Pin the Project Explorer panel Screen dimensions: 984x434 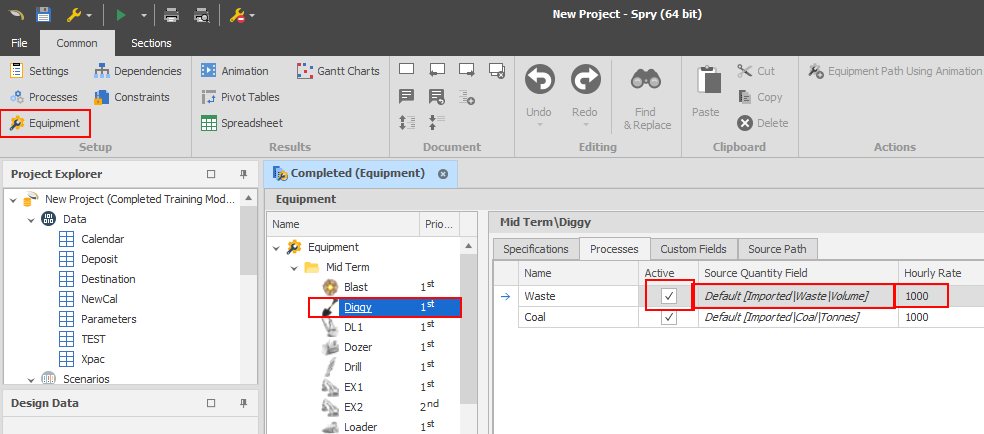pos(243,174)
